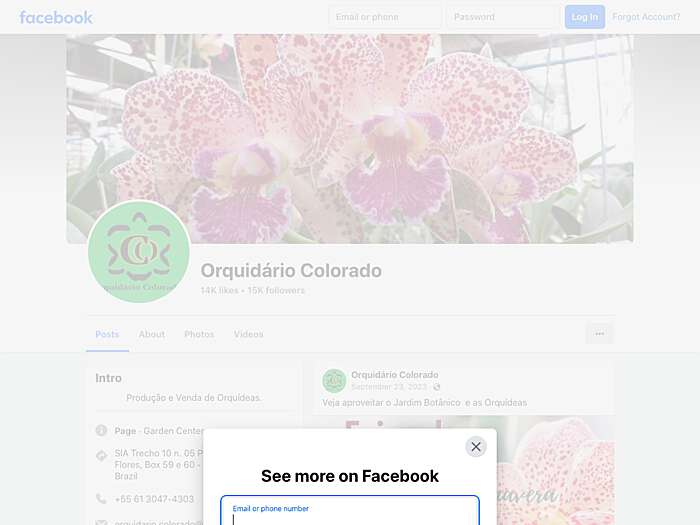This screenshot has width=700, height=525.
Task: Click the Orquidário Colorado profile picture
Action: point(139,251)
